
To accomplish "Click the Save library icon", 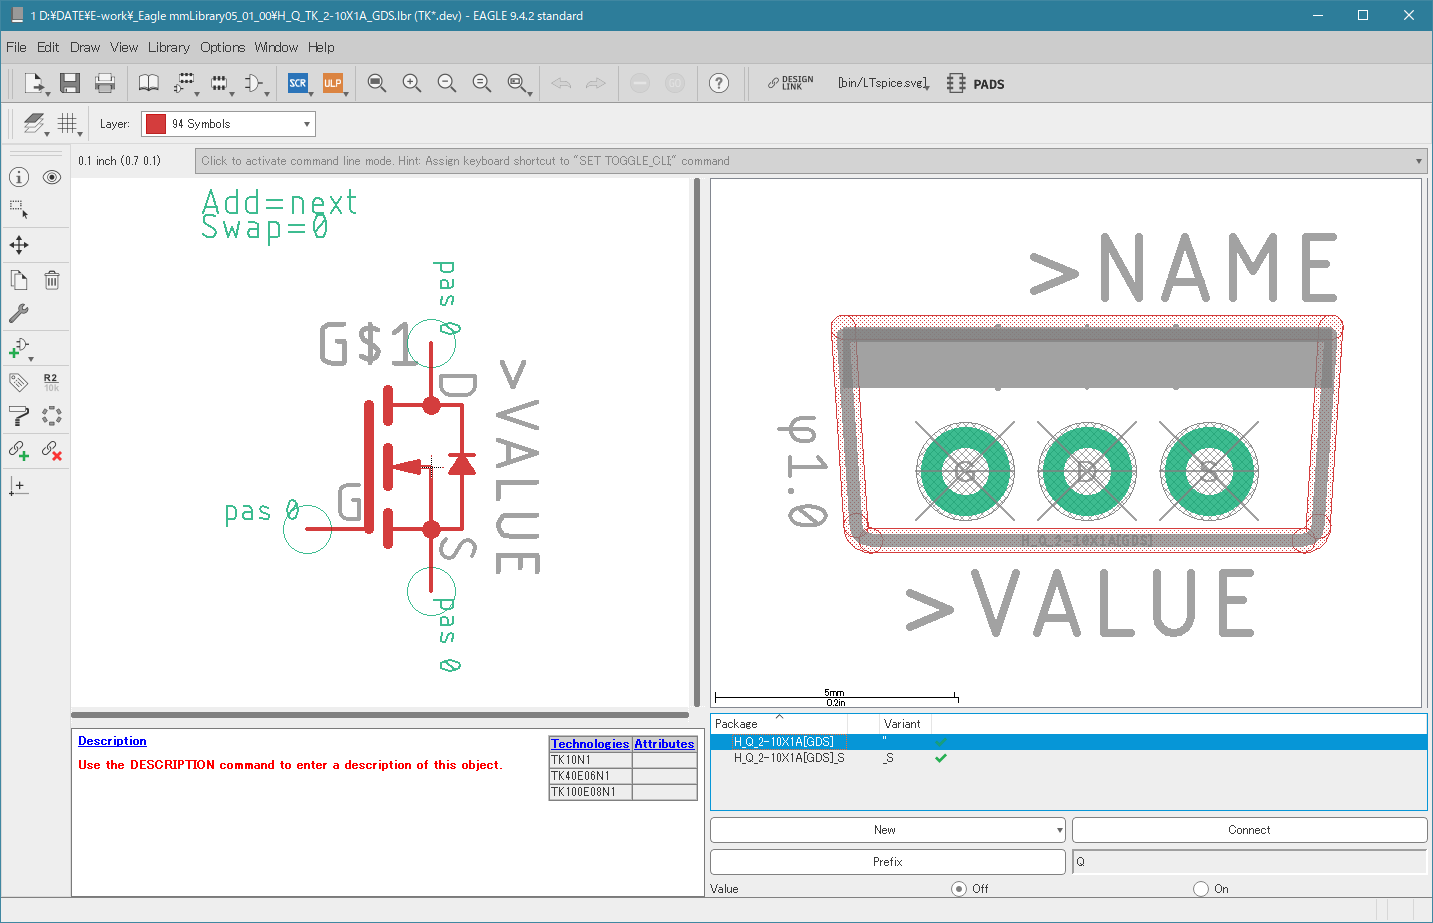I will coord(69,84).
